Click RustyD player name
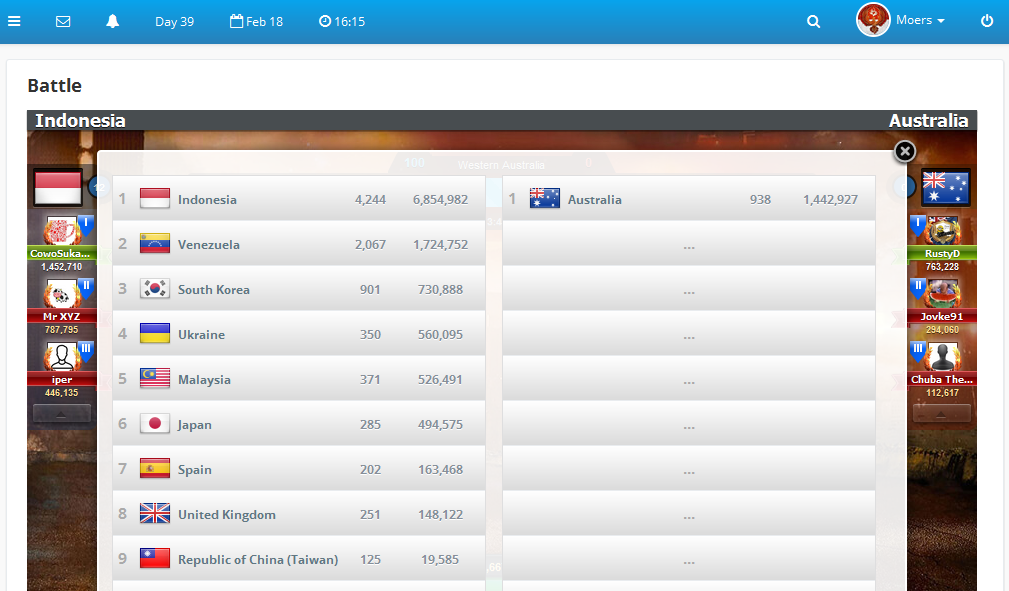Image resolution: width=1009 pixels, height=591 pixels. coord(942,253)
